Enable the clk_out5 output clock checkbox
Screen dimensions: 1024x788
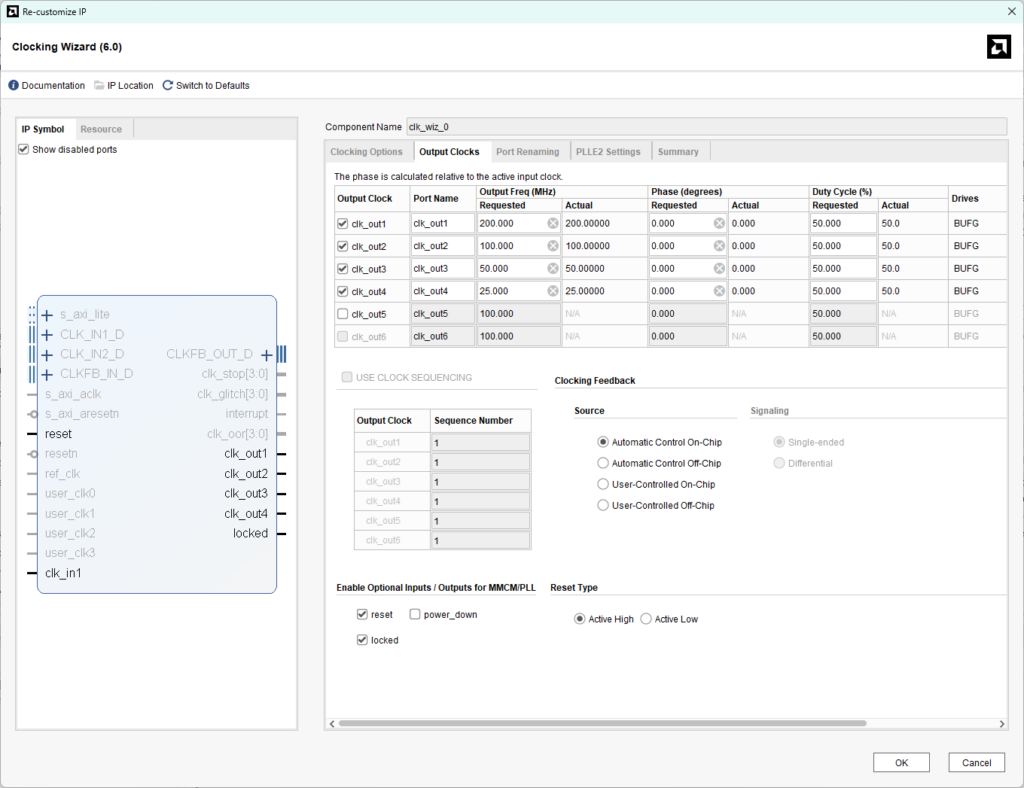[x=342, y=314]
